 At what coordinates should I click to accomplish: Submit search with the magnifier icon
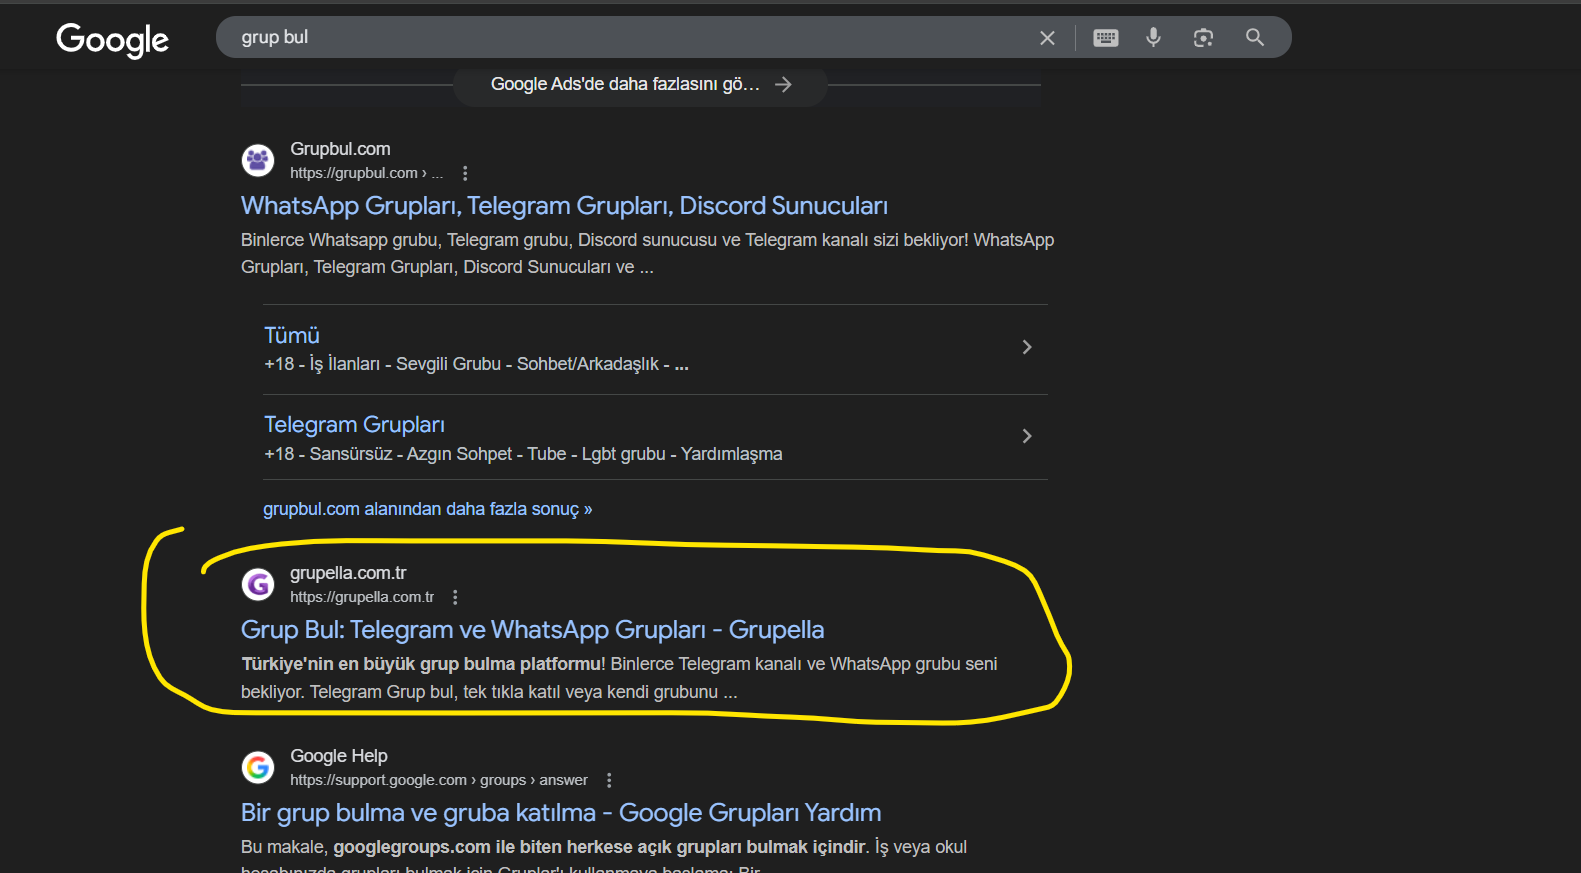(x=1254, y=38)
